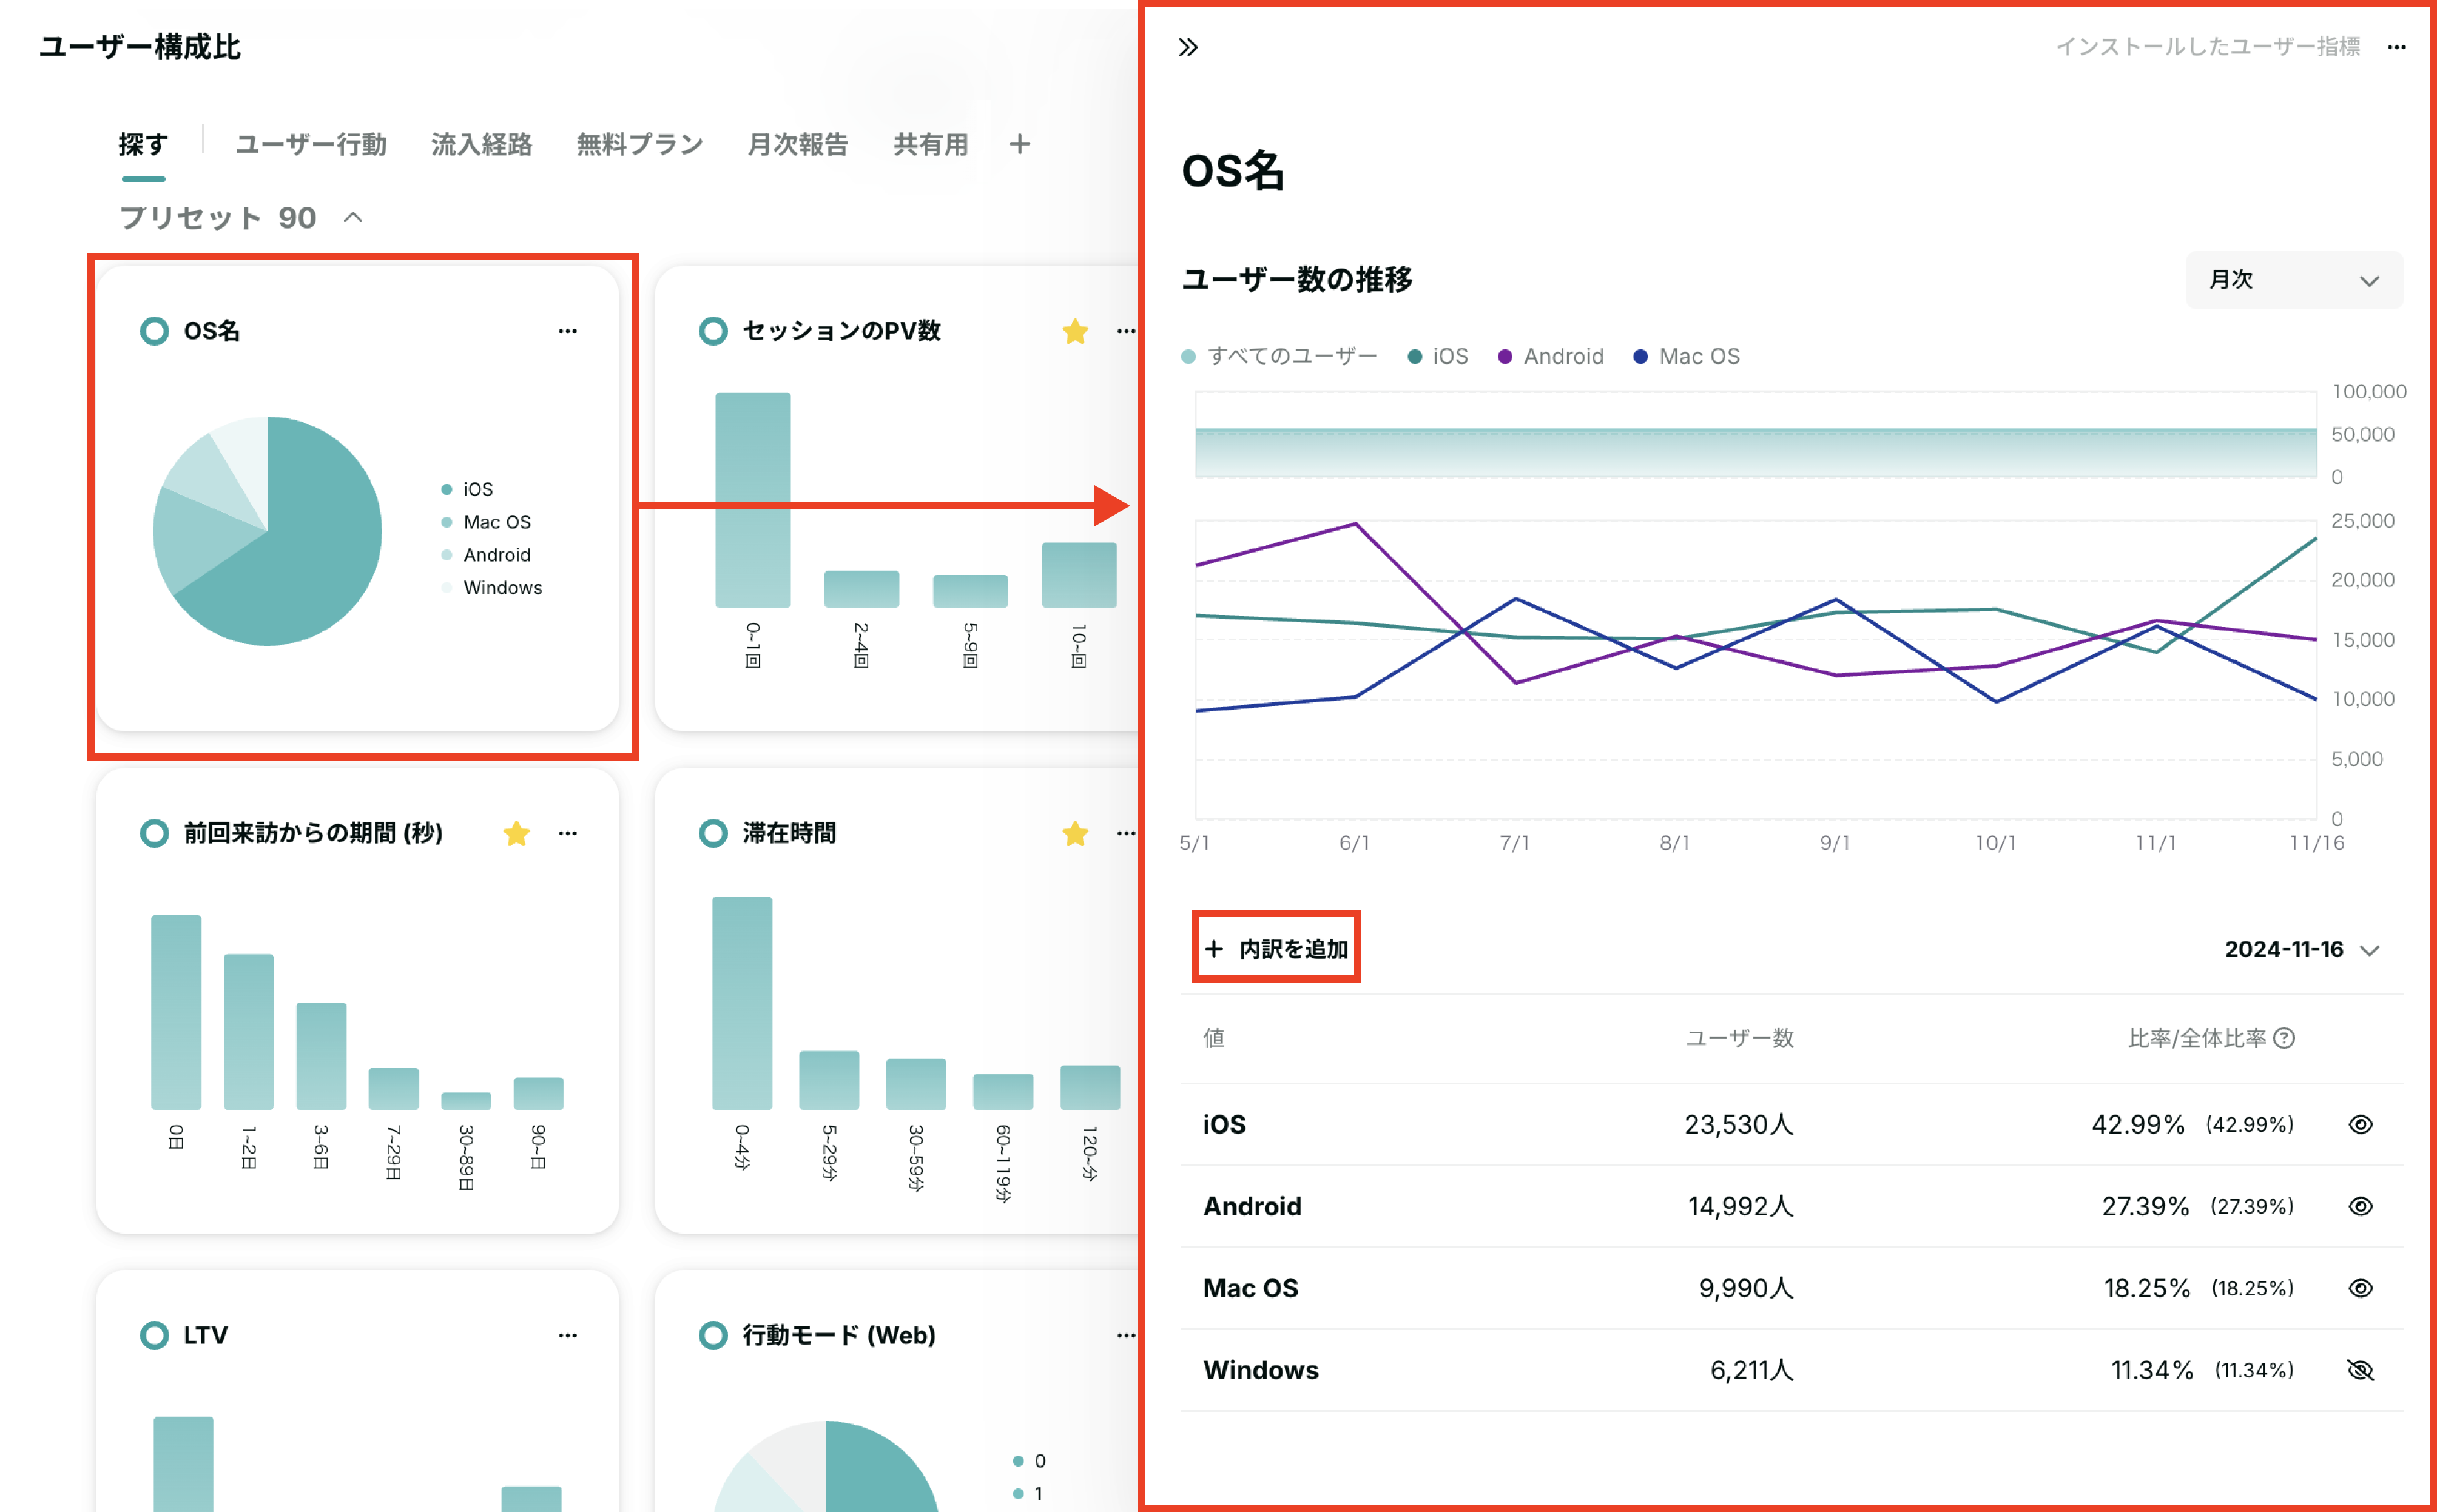Unstar the 前回来訪からの期間 card
The image size is (2437, 1512).
point(516,833)
